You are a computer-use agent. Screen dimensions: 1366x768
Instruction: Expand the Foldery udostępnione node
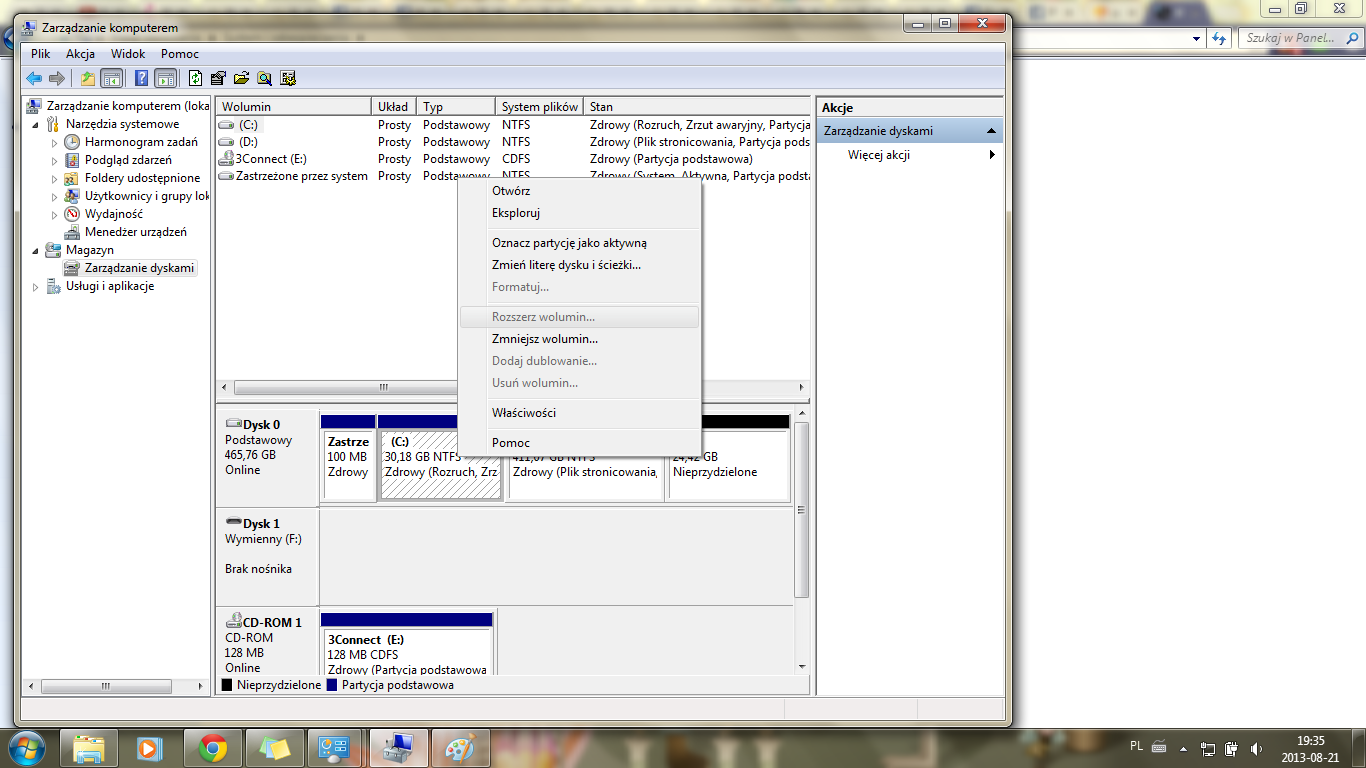(x=55, y=178)
